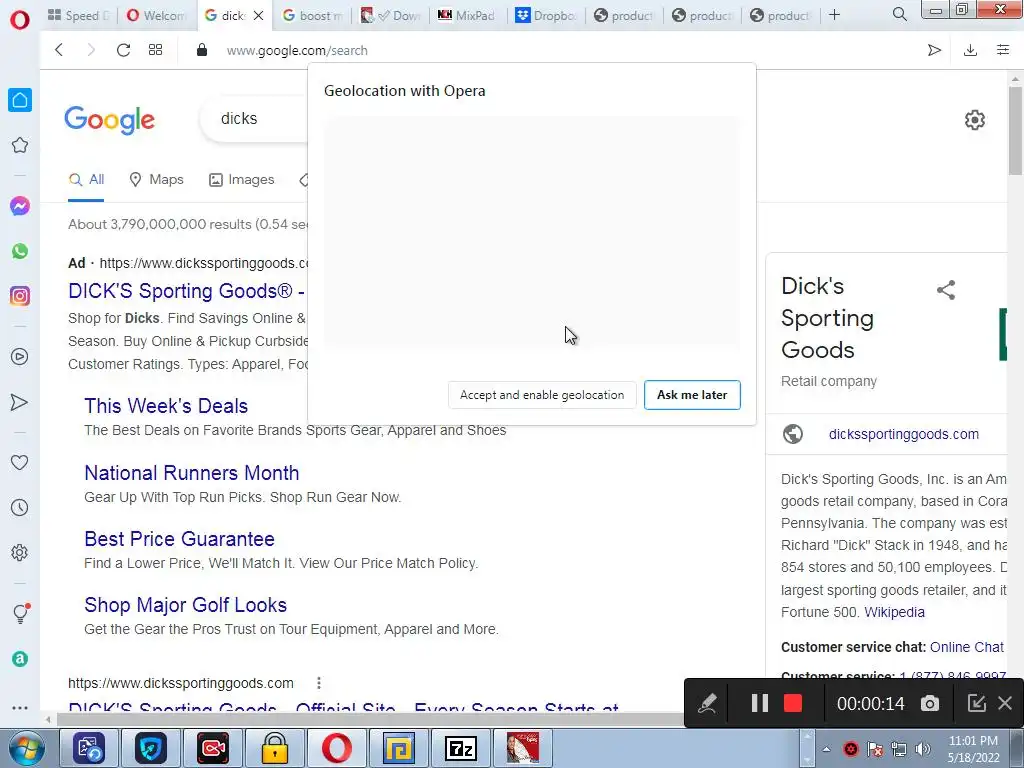
Task: Open Bookmarks star in sidebar
Action: tap(20, 145)
